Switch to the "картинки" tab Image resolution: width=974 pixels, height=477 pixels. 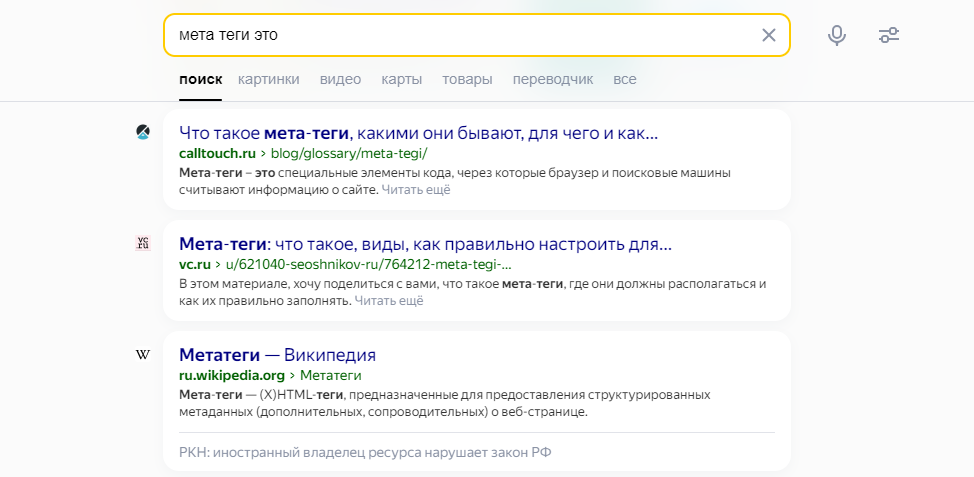coord(268,80)
